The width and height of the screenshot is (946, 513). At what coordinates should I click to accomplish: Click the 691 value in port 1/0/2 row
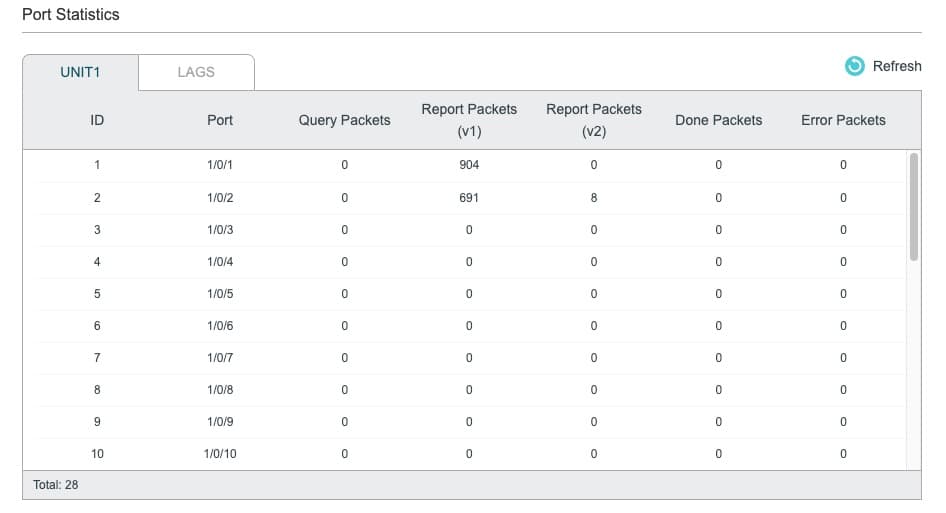tap(469, 198)
